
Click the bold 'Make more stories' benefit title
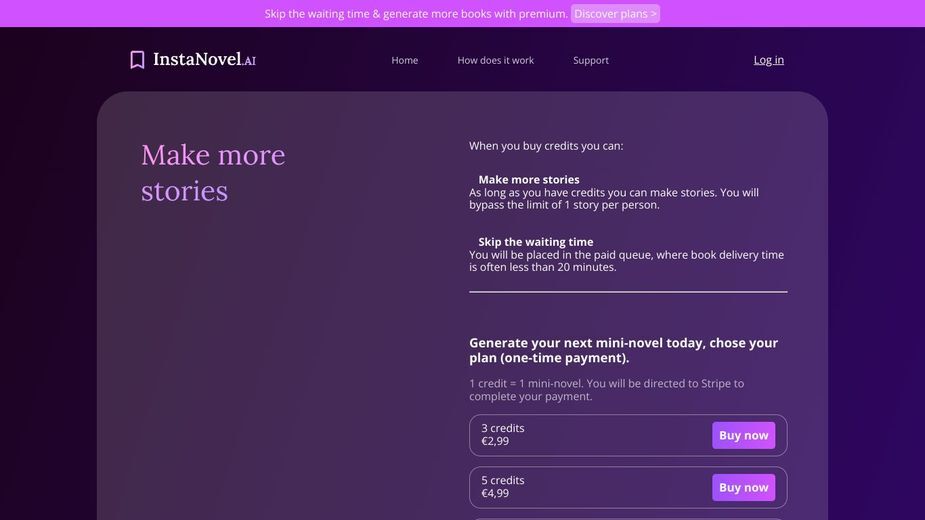(x=529, y=179)
